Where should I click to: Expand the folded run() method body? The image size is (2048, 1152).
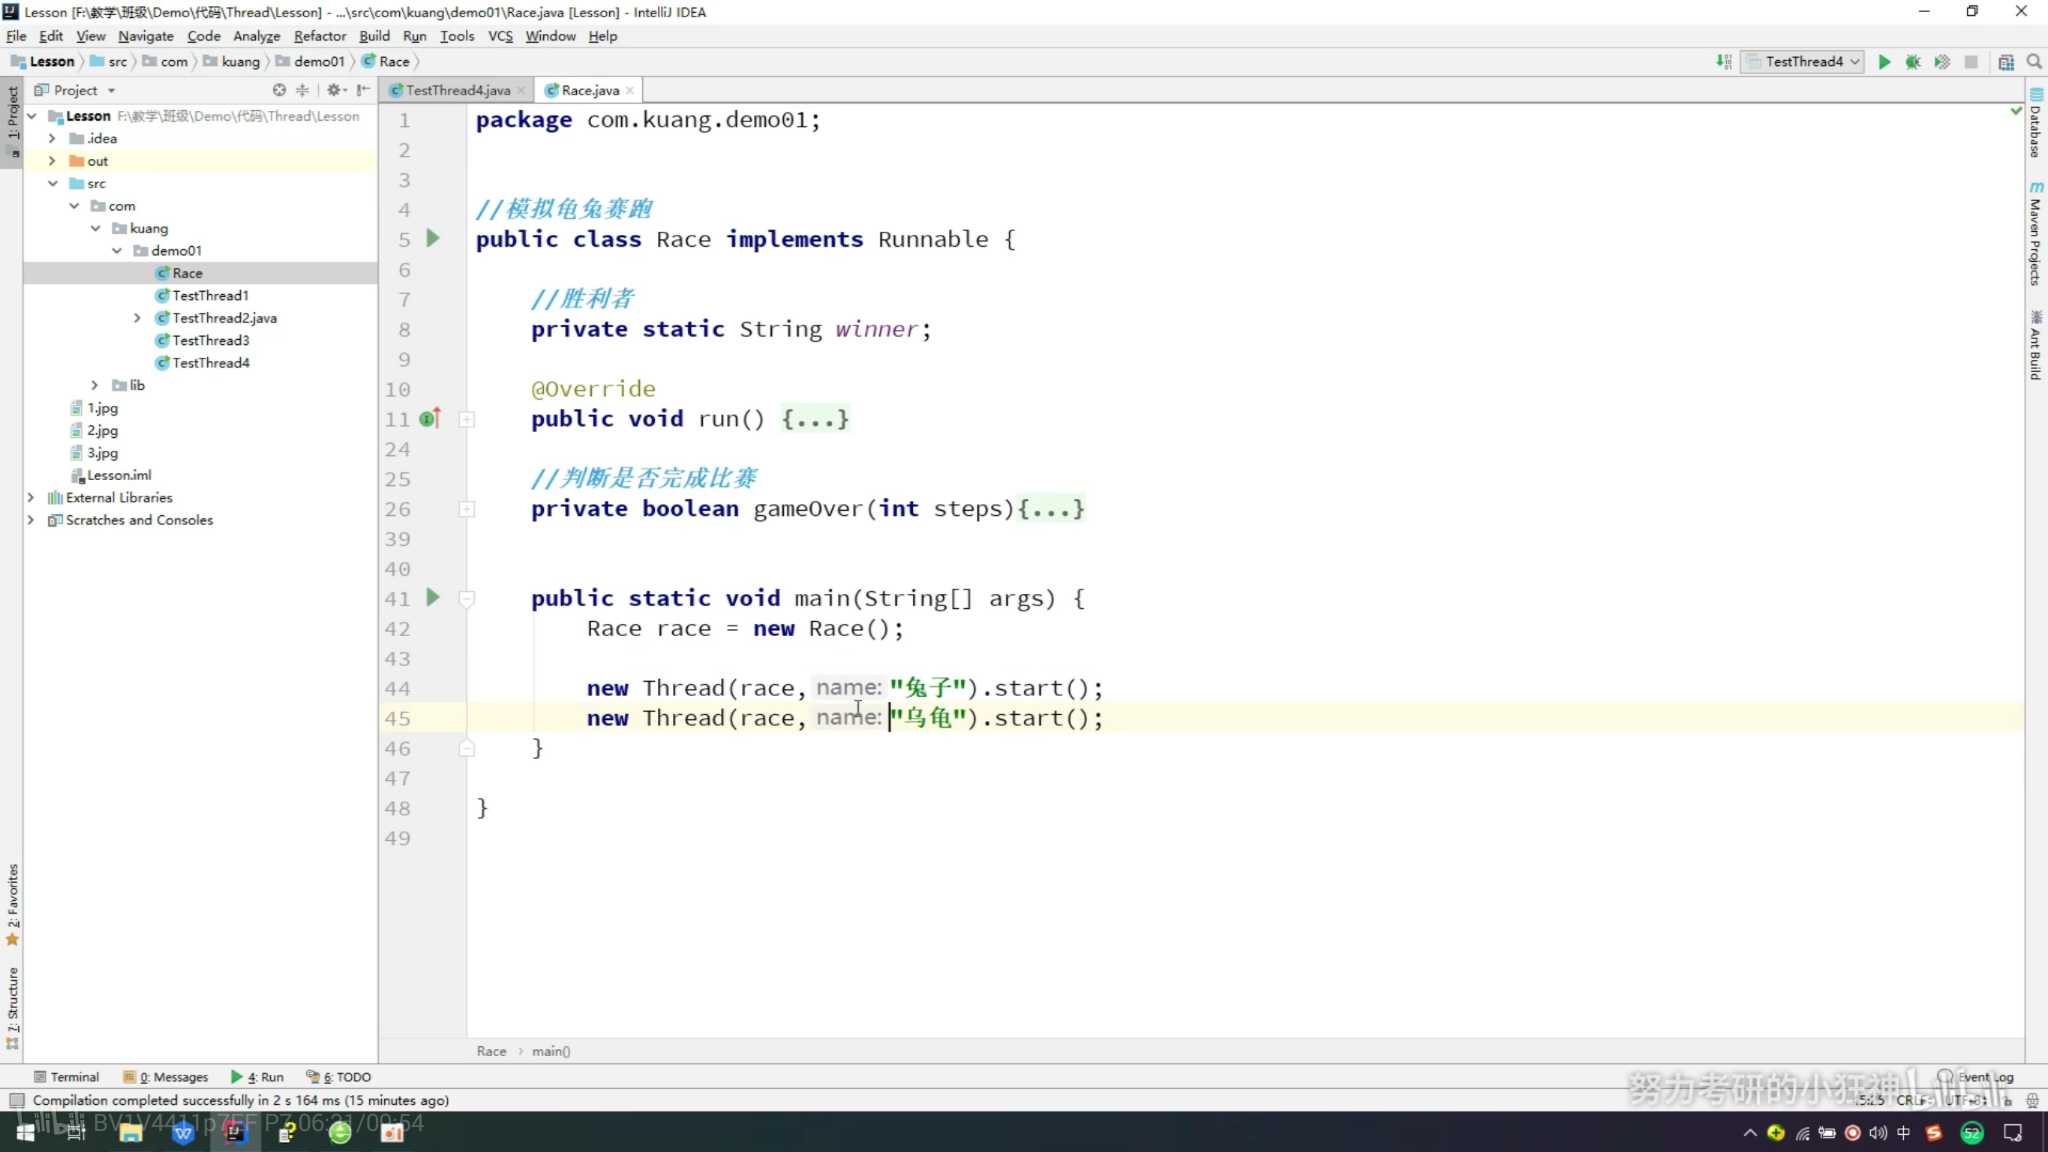point(466,419)
